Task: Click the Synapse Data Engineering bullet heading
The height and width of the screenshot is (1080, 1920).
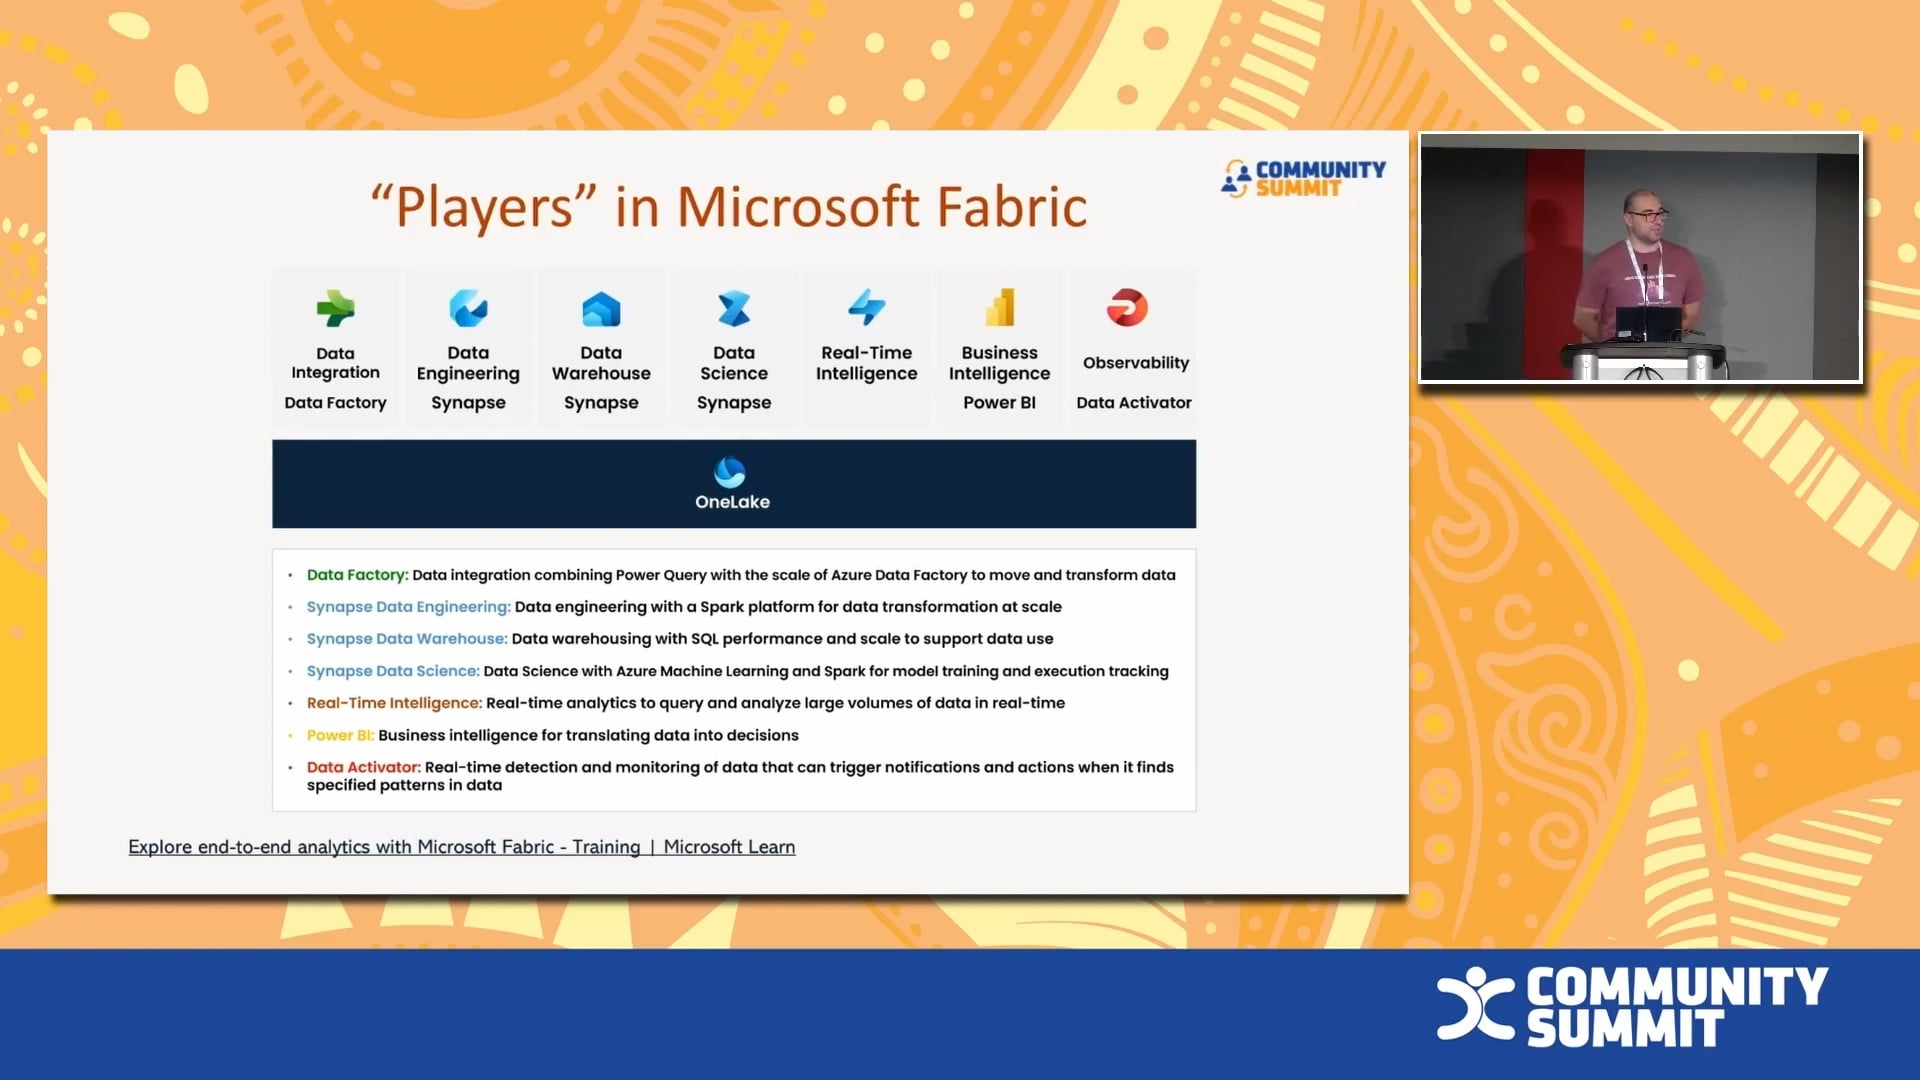Action: tap(408, 607)
